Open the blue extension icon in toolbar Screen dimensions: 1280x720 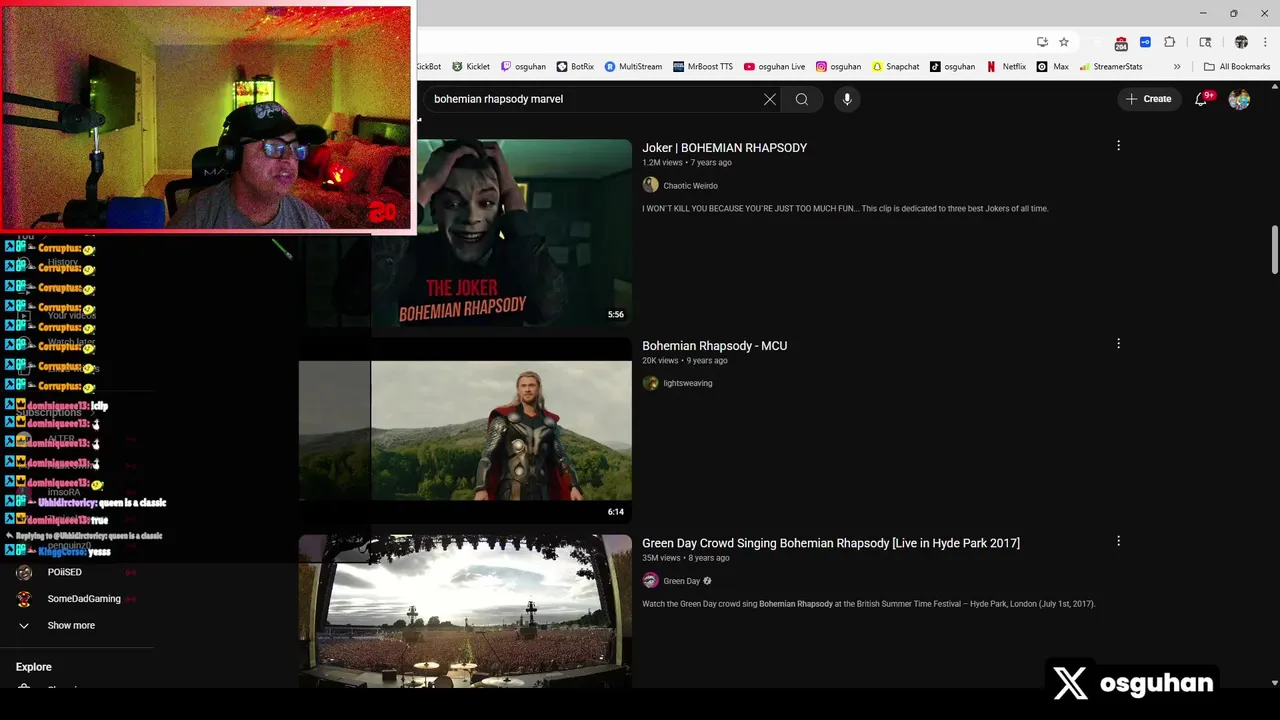point(1145,42)
